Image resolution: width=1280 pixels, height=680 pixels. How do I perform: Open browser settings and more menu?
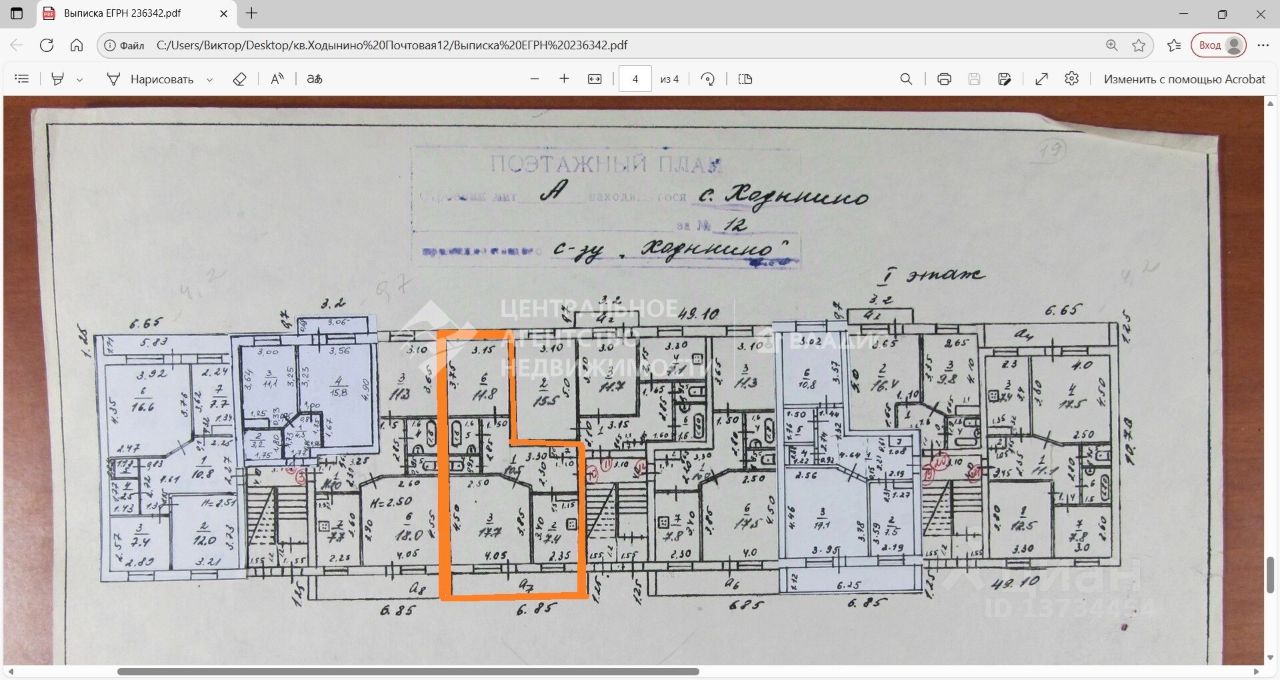pyautogui.click(x=1264, y=45)
